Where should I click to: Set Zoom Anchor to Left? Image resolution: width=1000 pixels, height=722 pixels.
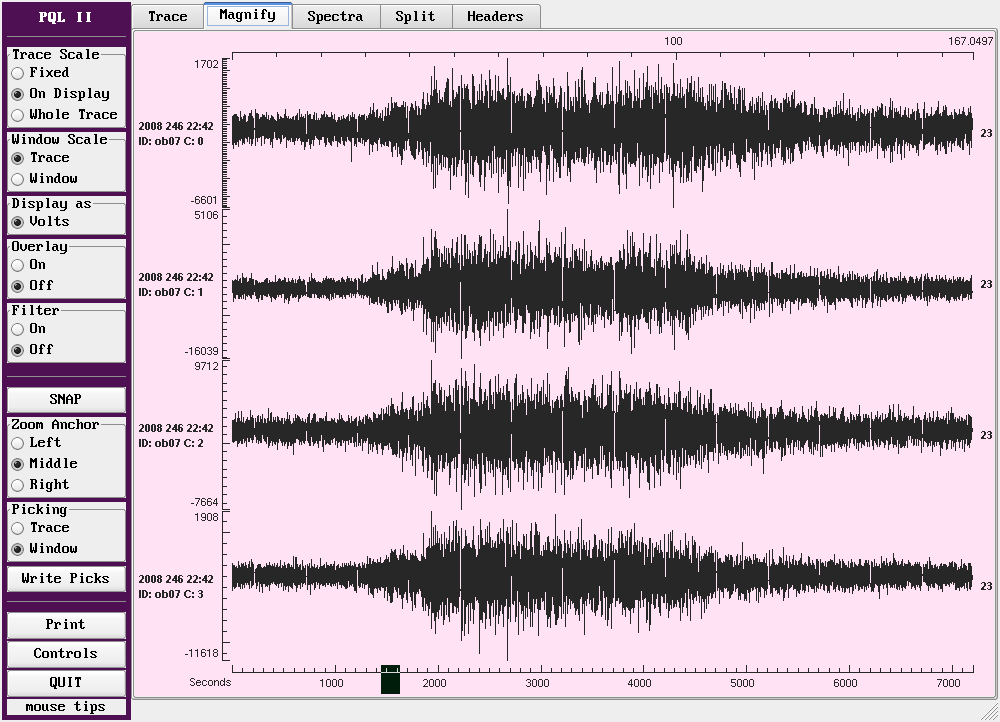pyautogui.click(x=18, y=443)
